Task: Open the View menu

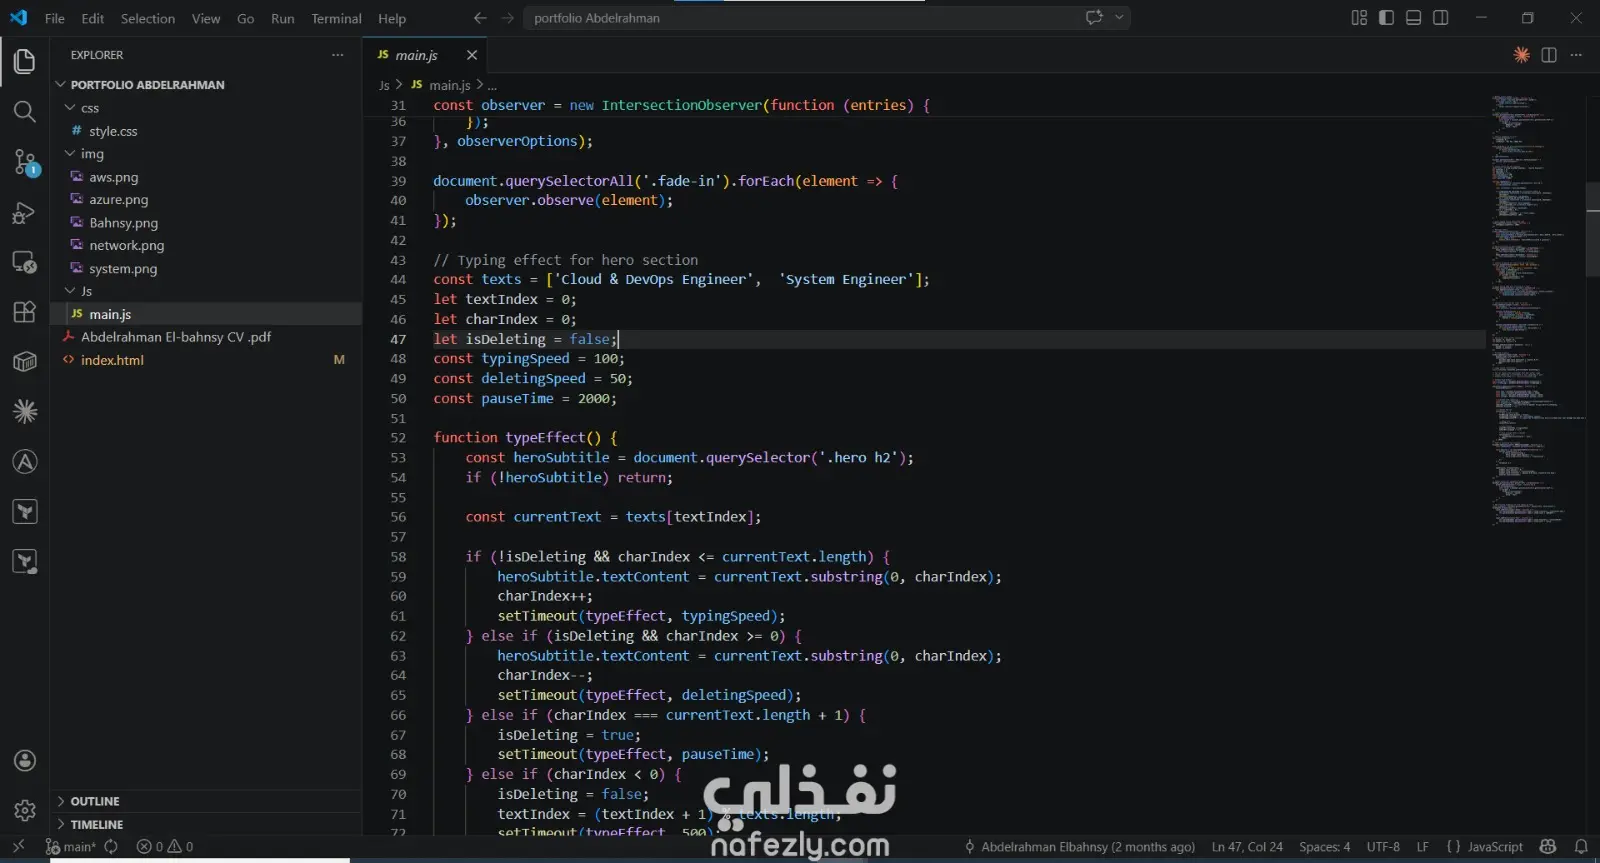Action: click(x=206, y=18)
